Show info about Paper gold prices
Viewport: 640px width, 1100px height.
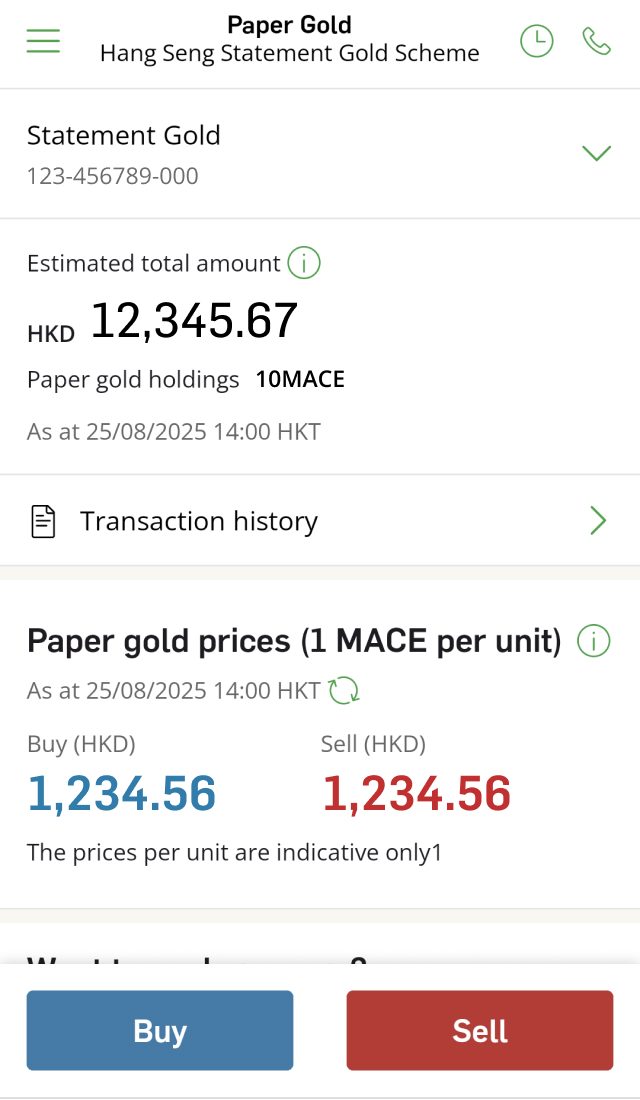point(594,641)
